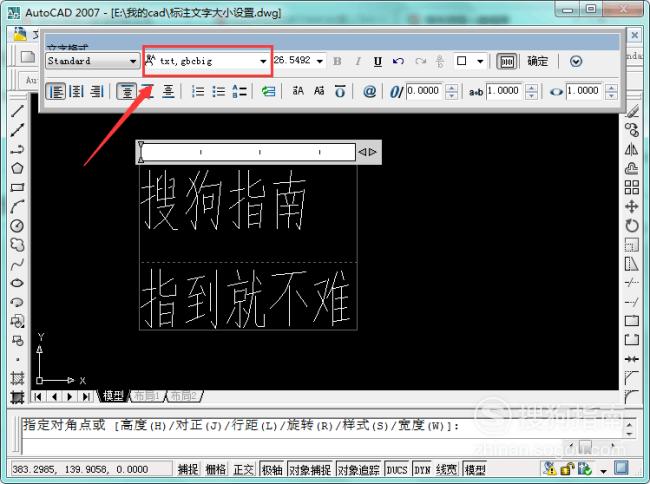Select the Rectangle draw tool
The height and width of the screenshot is (484, 650).
coord(17,187)
